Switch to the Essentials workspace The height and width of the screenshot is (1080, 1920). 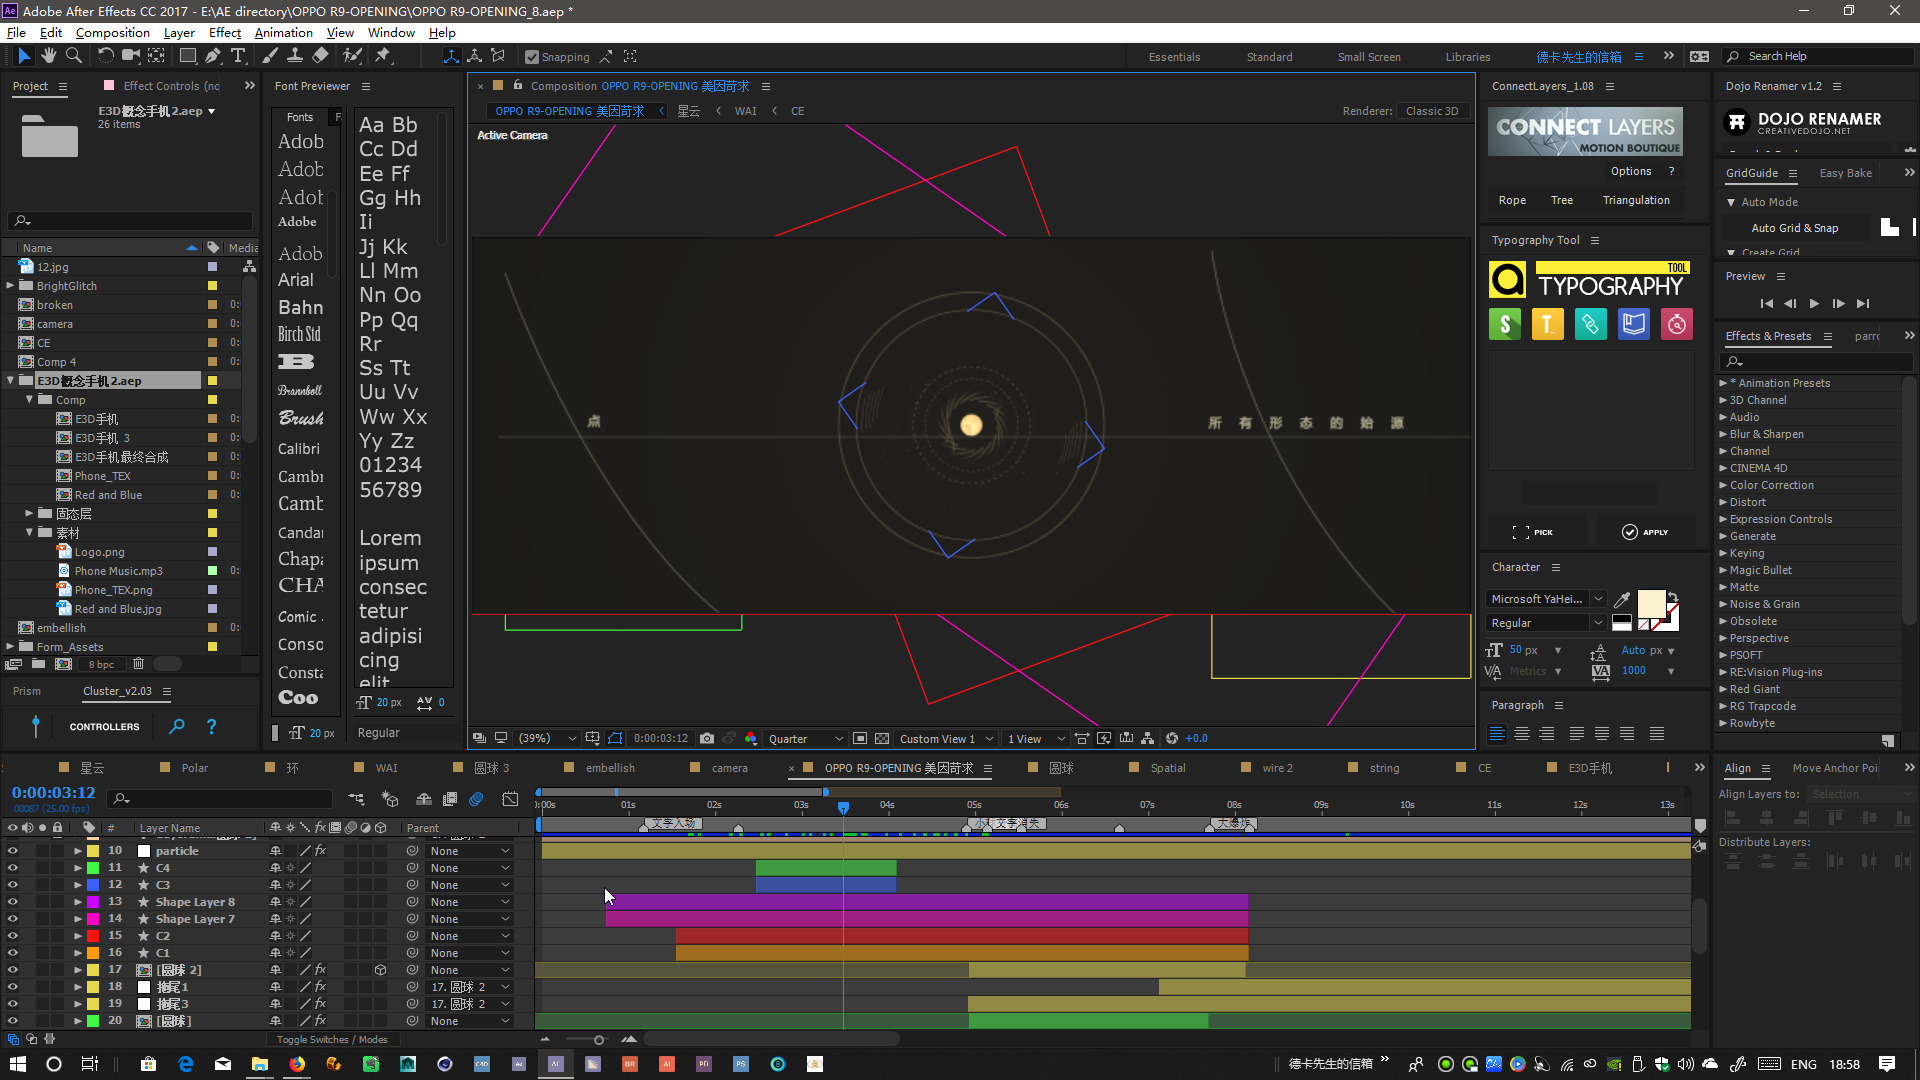point(1174,57)
